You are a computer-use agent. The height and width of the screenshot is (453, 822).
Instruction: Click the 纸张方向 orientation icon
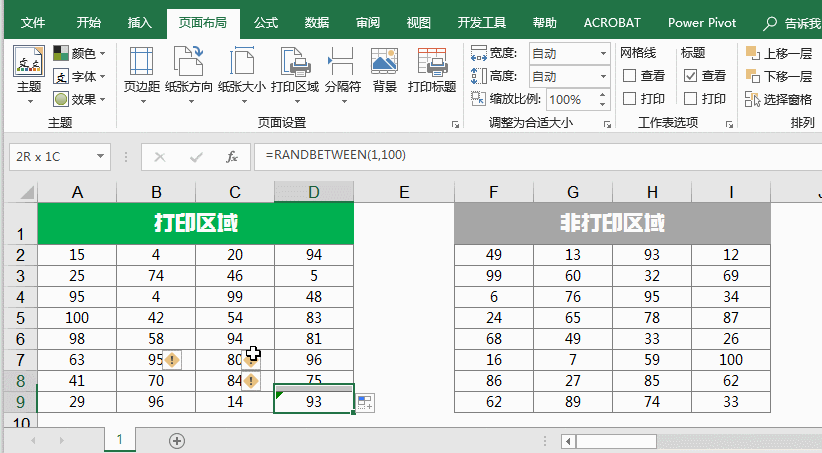[189, 62]
